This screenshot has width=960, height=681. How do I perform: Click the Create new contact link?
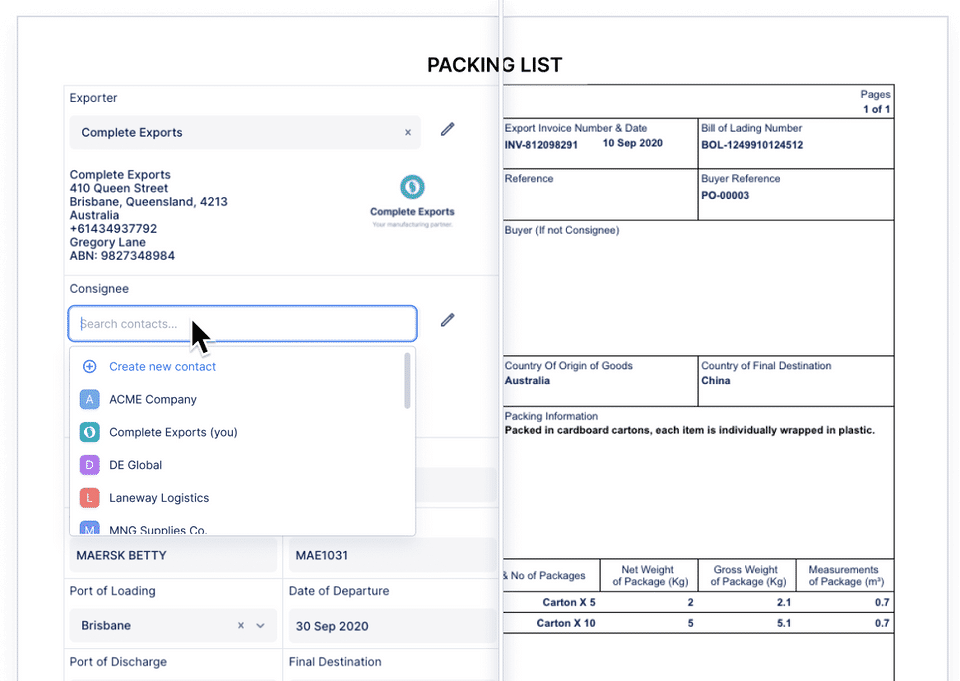[x=162, y=367]
